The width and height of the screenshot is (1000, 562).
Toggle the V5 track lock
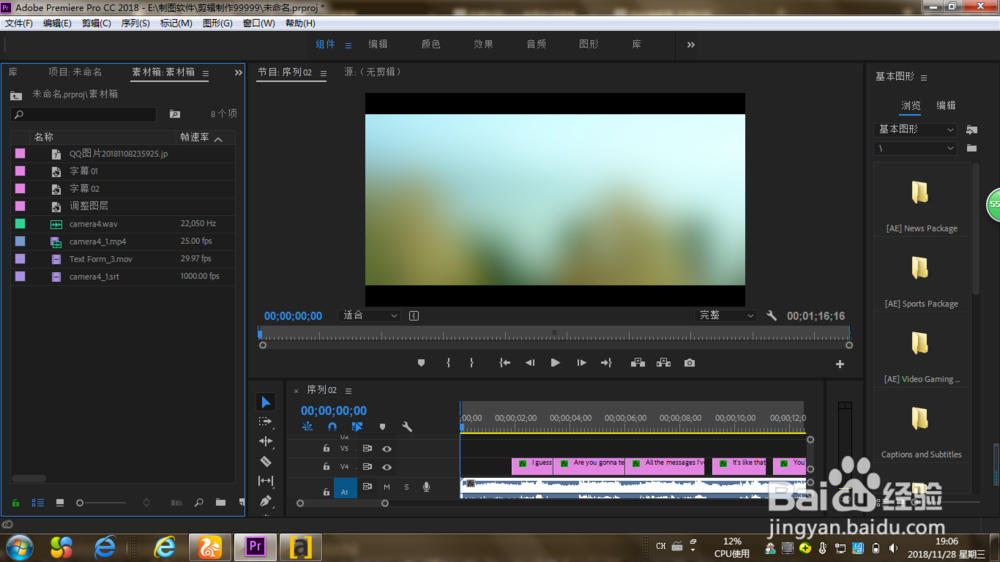click(x=326, y=448)
